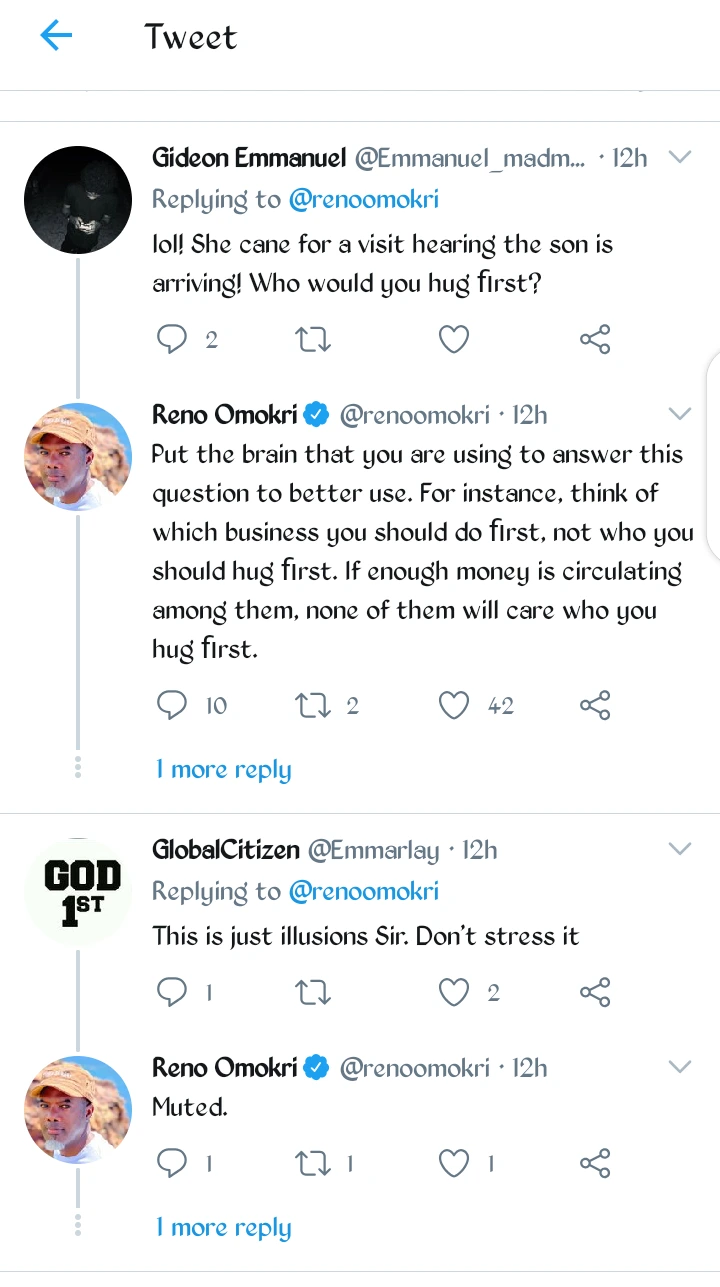Viewport: 720px width, 1287px height.
Task: Reply to Gideon Emmanuel's tweet
Action: pyautogui.click(x=173, y=340)
